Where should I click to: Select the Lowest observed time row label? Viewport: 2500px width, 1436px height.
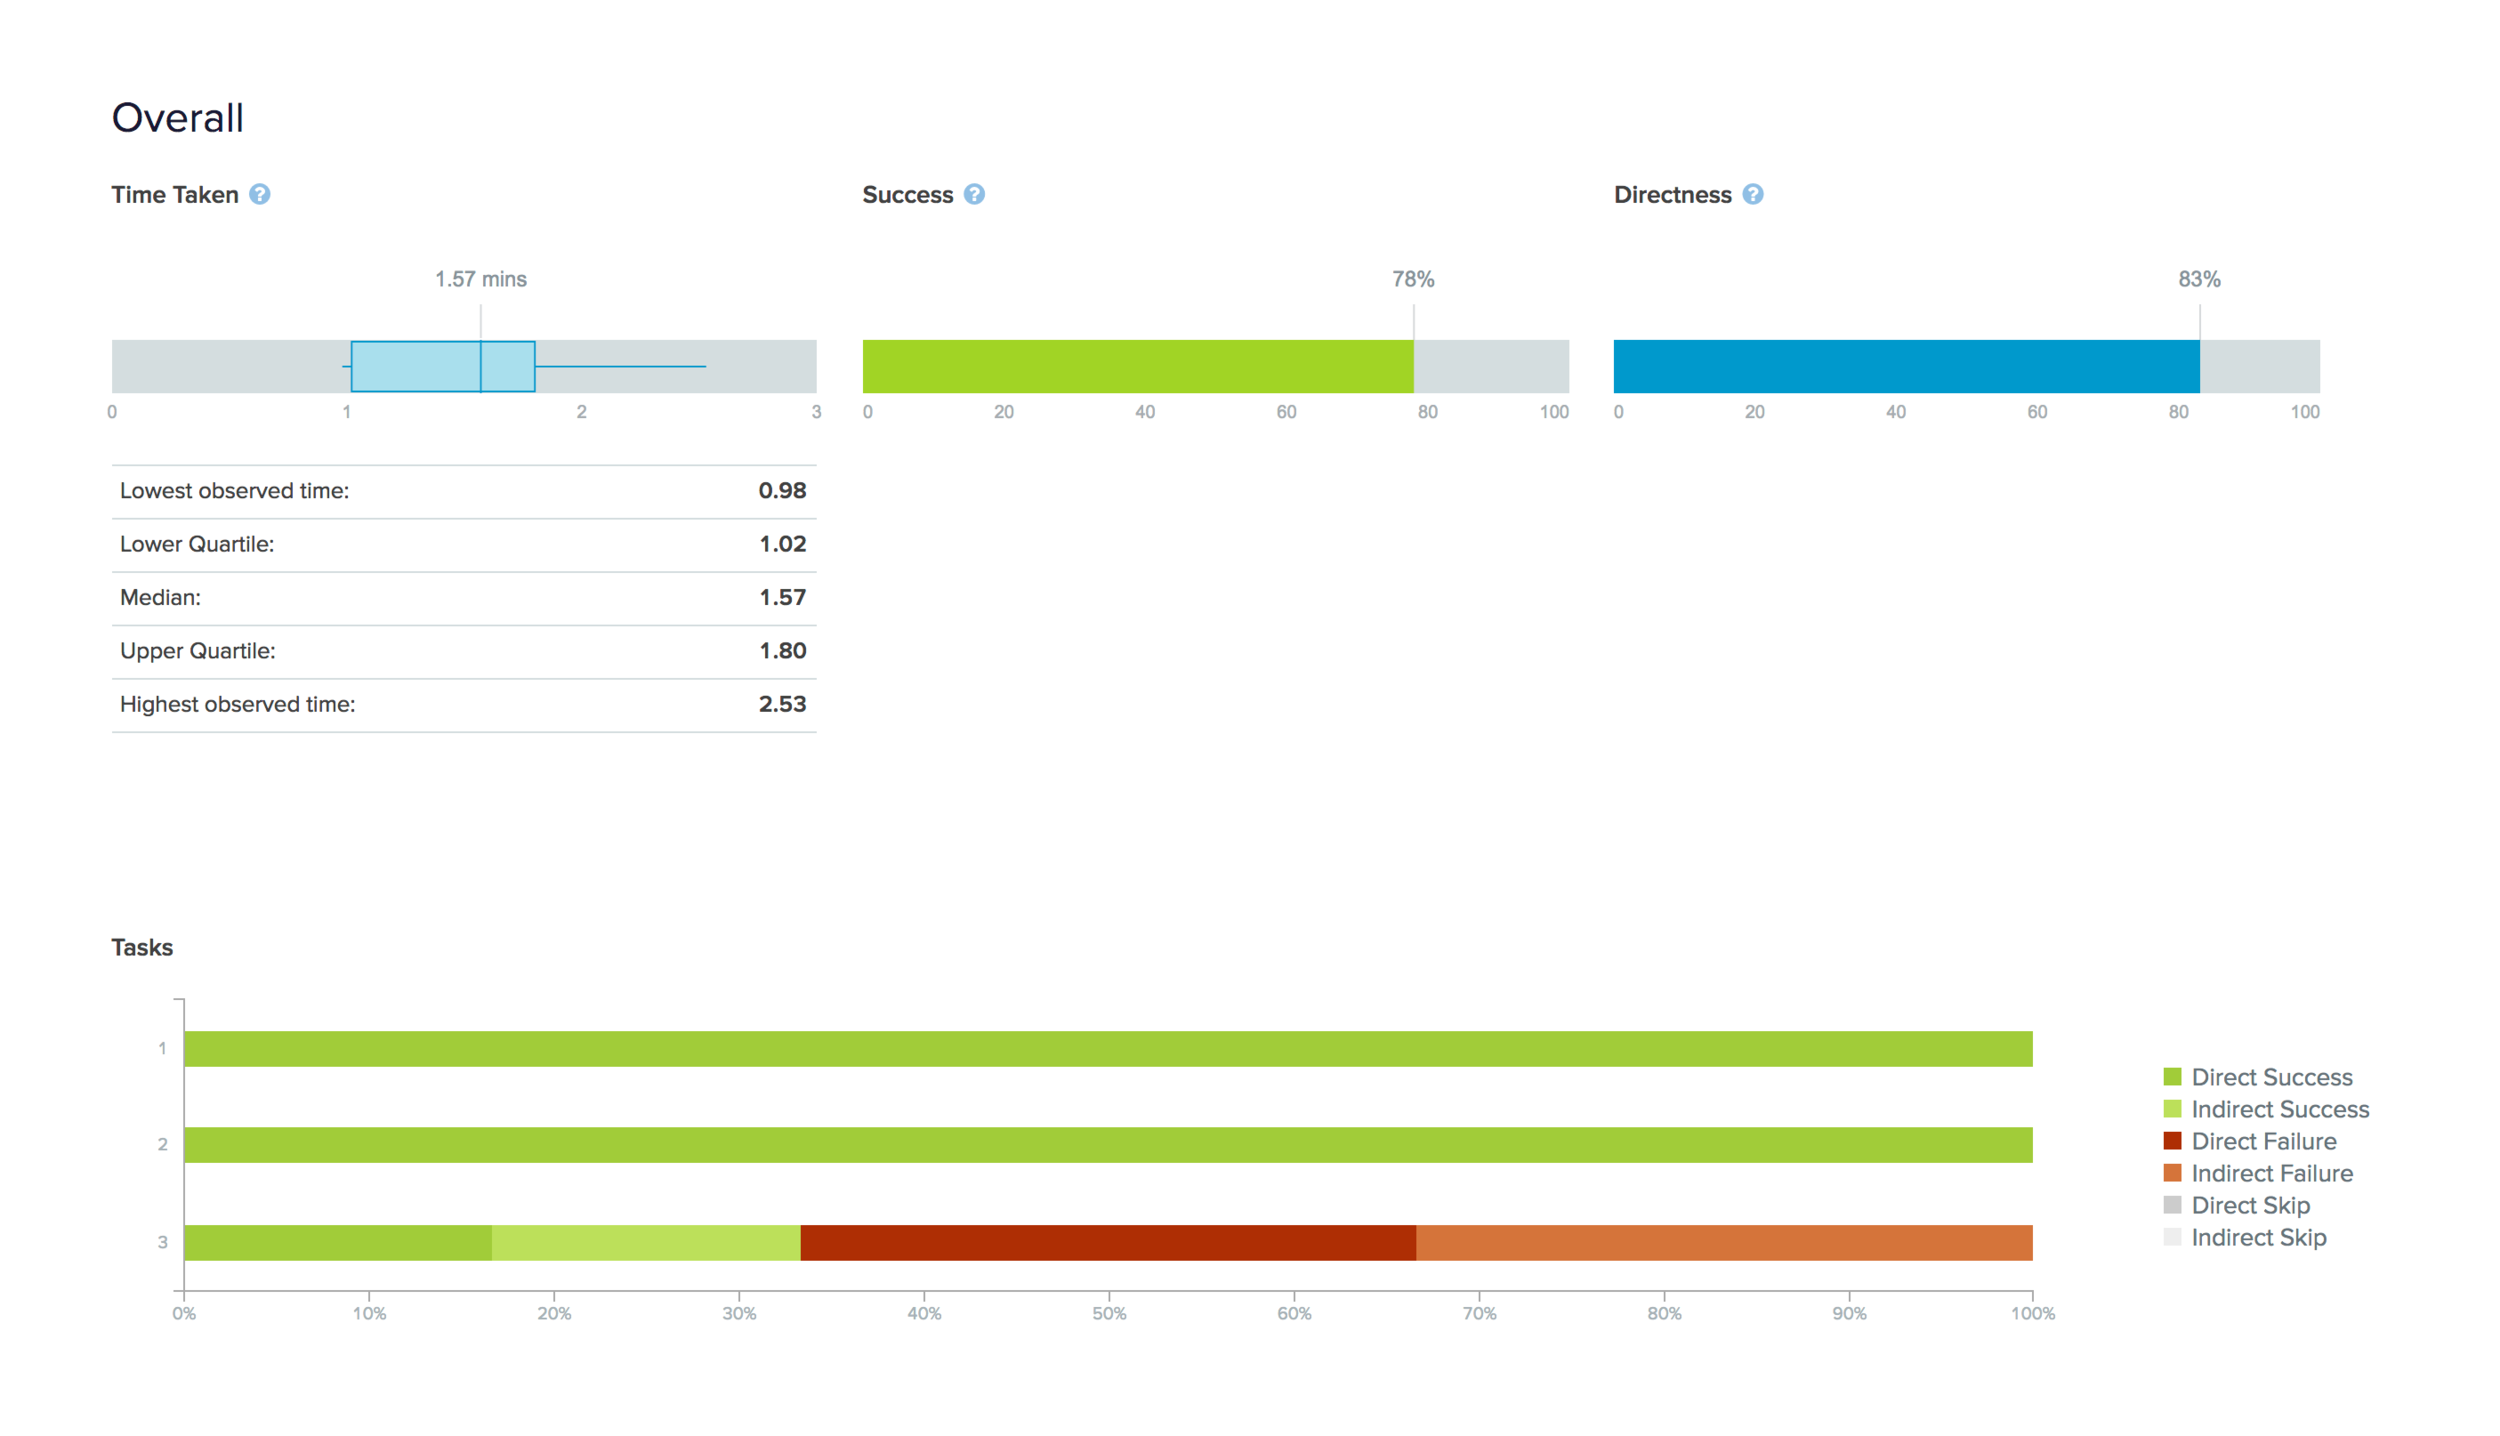coord(235,491)
